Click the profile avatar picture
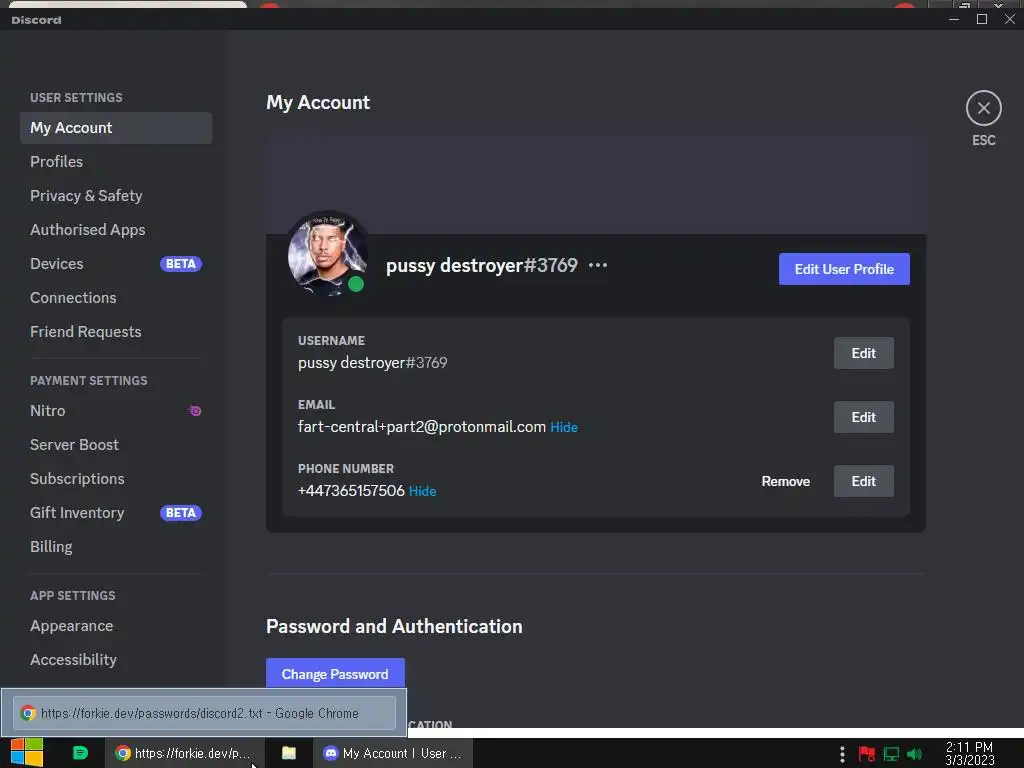The image size is (1024, 768). click(327, 253)
